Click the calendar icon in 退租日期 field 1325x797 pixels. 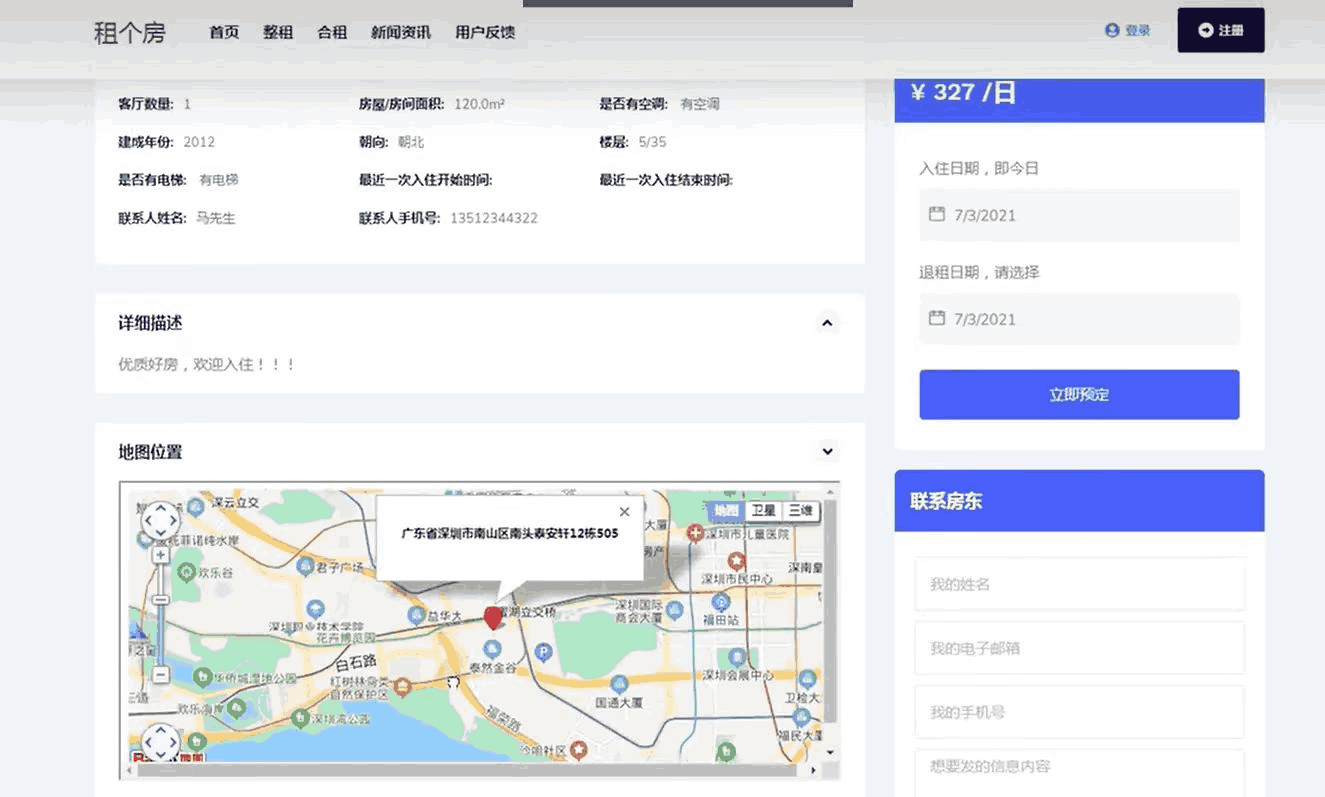(937, 318)
